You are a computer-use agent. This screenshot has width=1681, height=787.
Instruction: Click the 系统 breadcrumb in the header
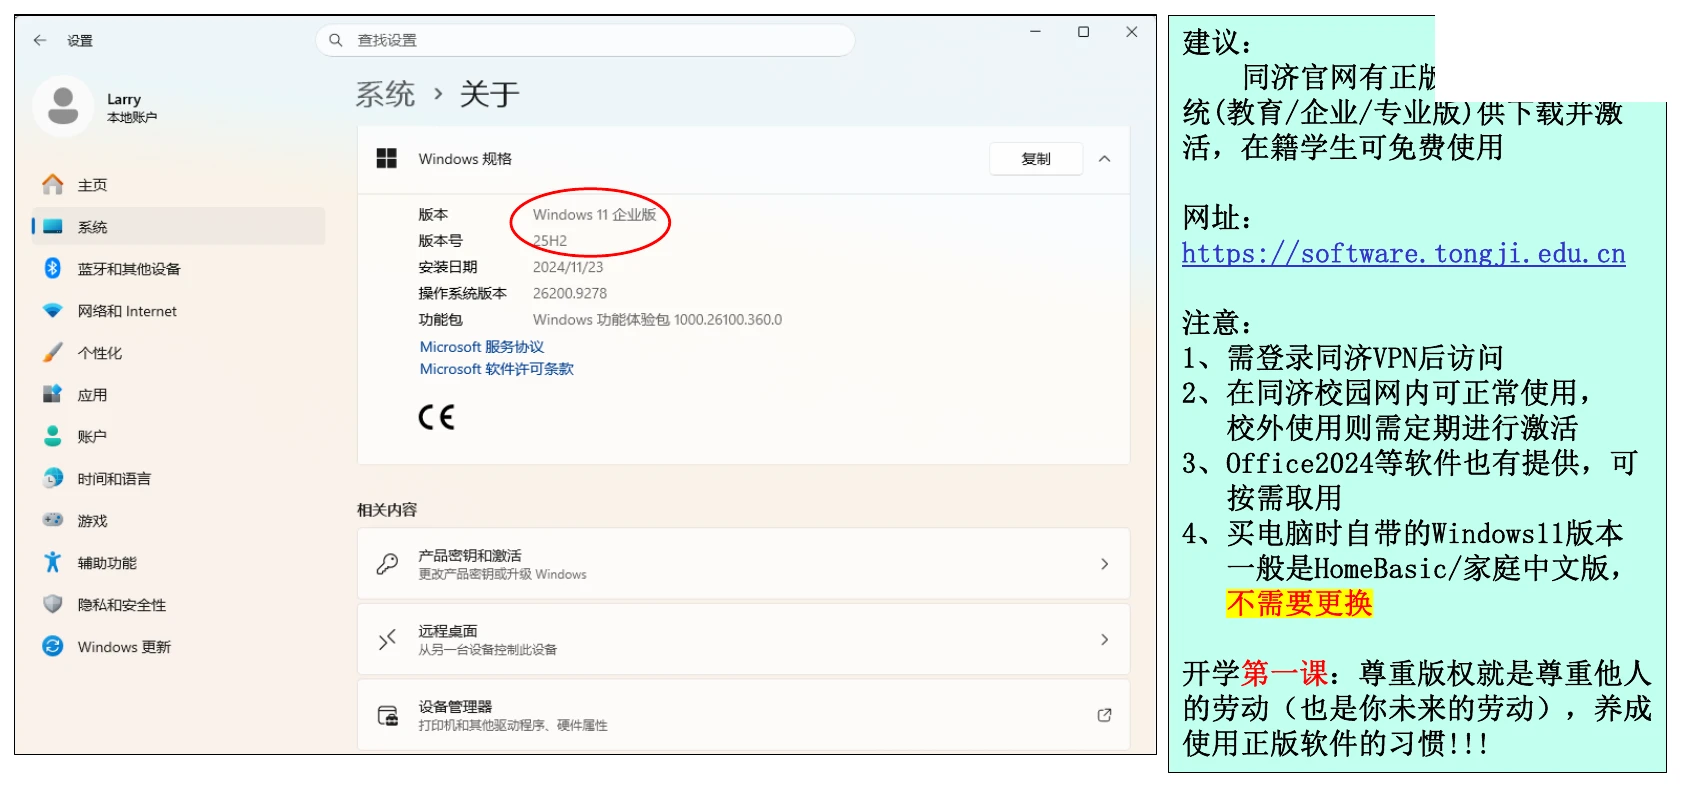click(385, 94)
